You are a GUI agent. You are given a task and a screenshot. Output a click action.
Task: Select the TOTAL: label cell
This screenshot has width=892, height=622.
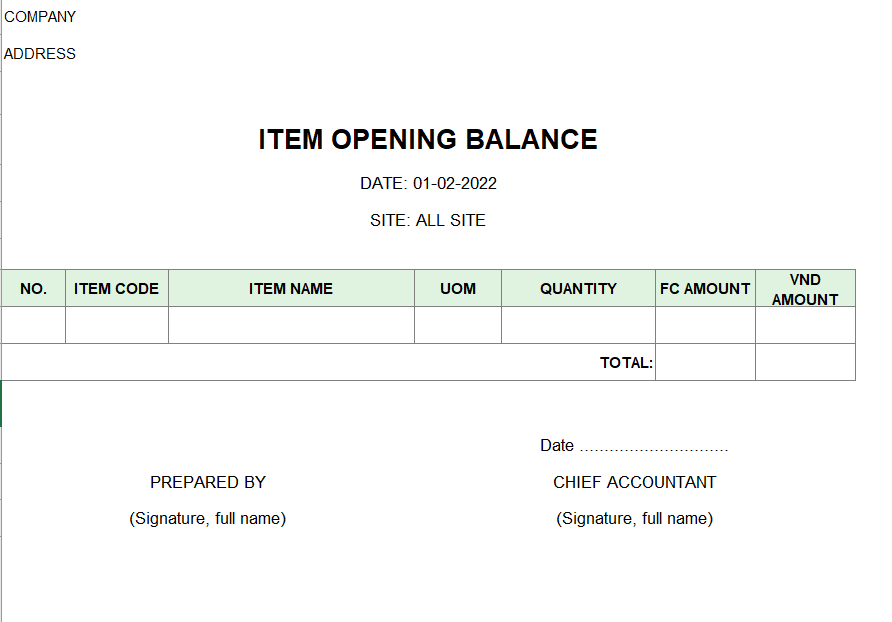(x=626, y=363)
